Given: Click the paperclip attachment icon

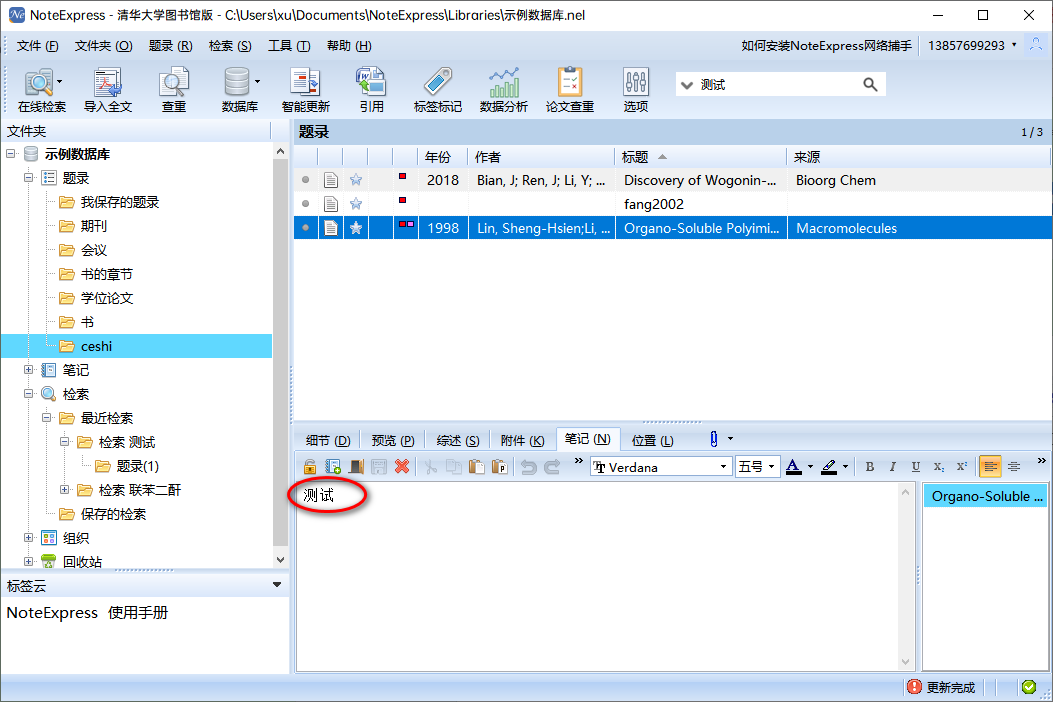Looking at the screenshot, I should (713, 439).
